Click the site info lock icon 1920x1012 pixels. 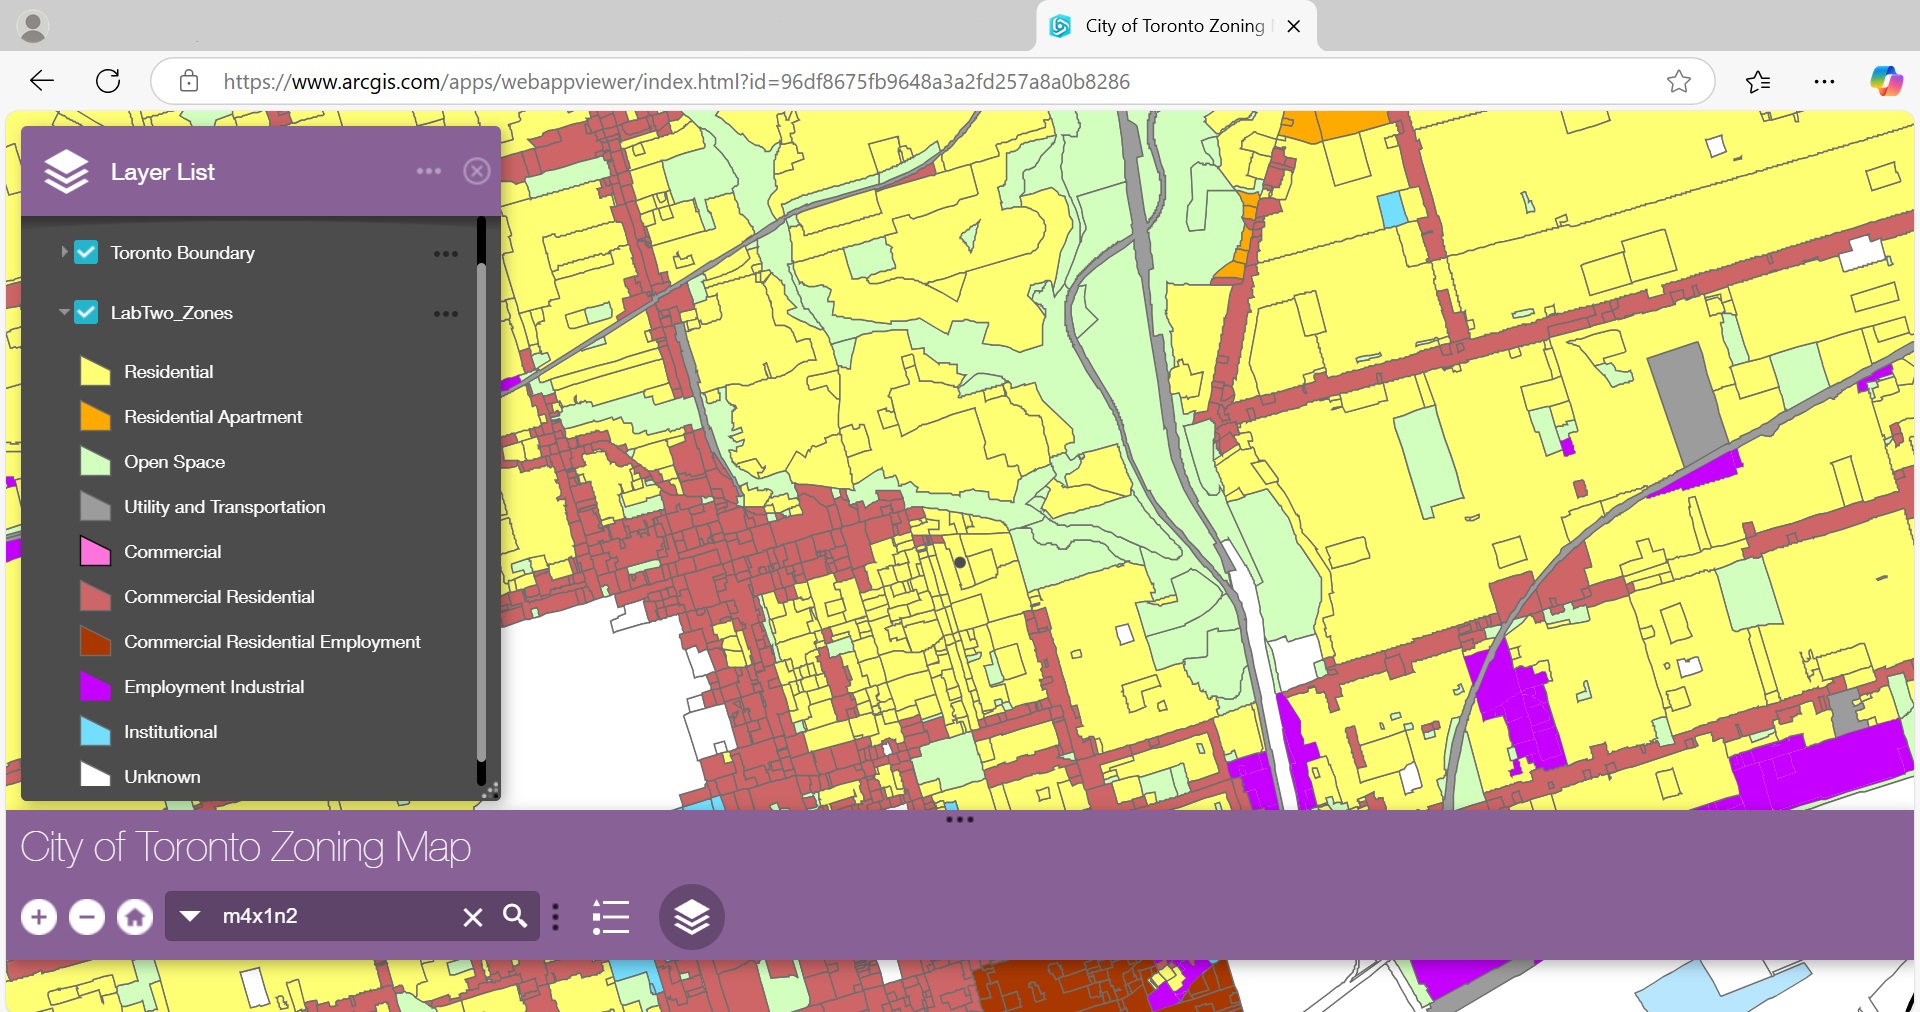[189, 81]
